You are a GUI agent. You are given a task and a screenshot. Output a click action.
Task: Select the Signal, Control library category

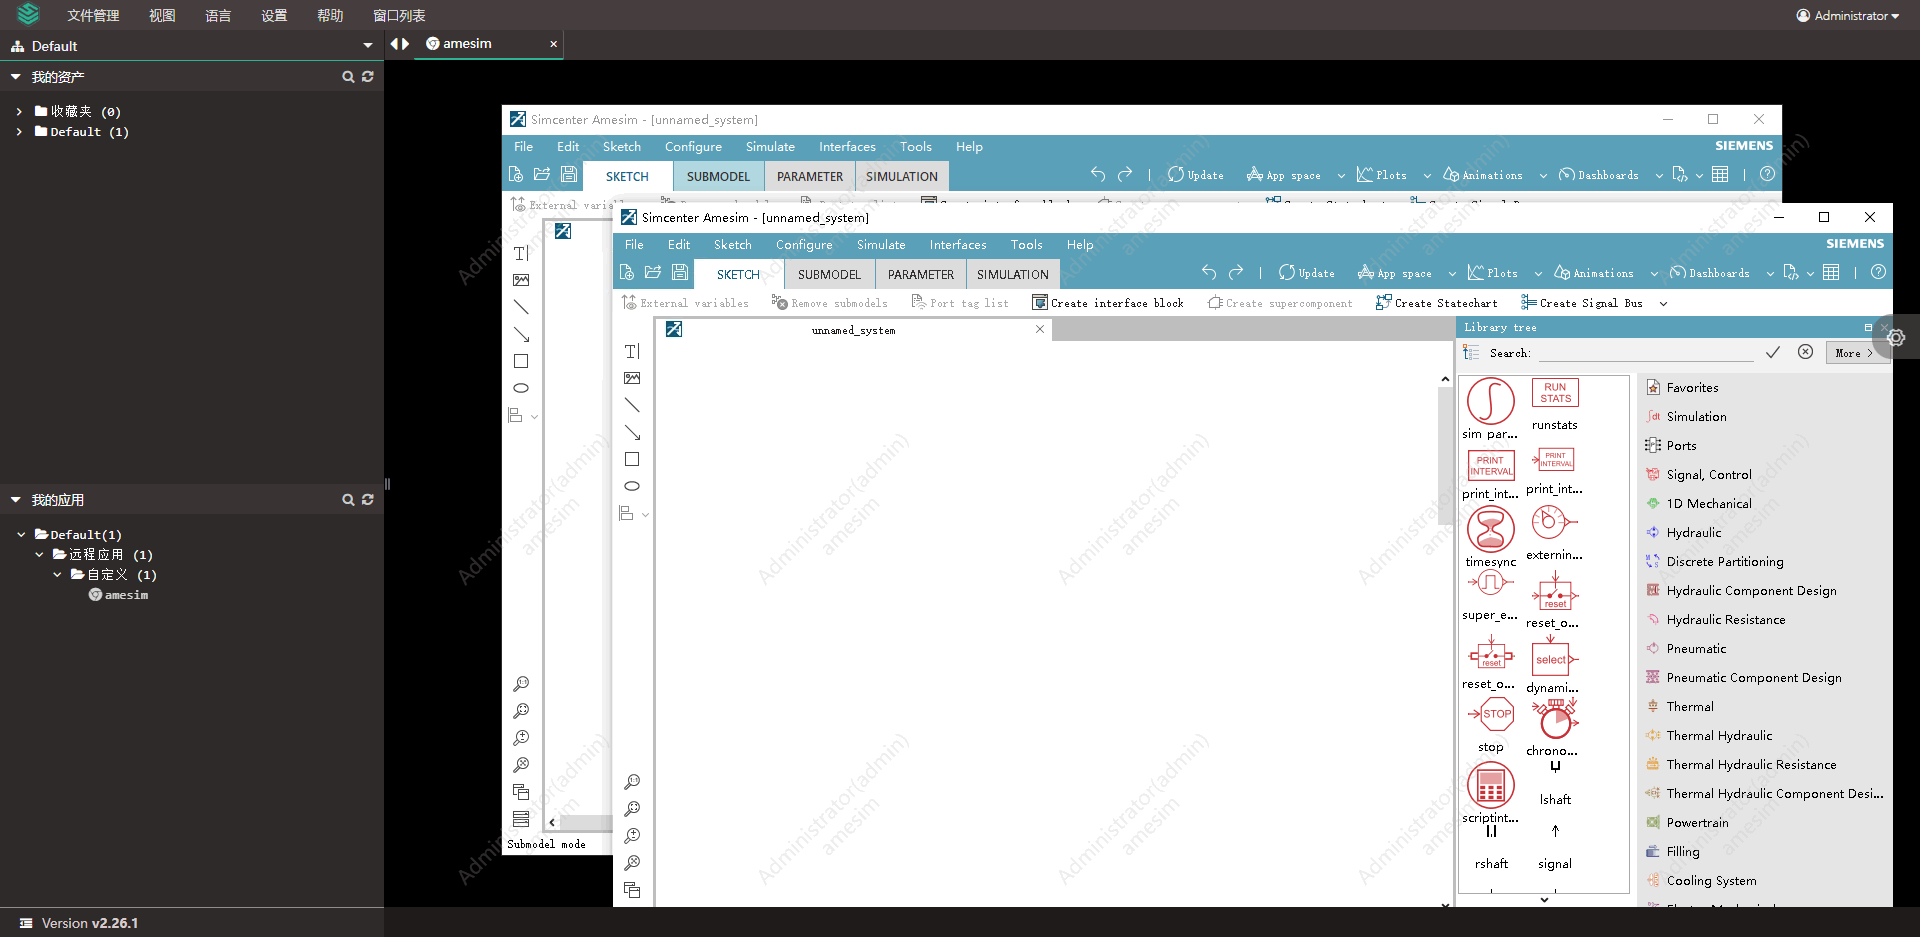click(x=1709, y=475)
